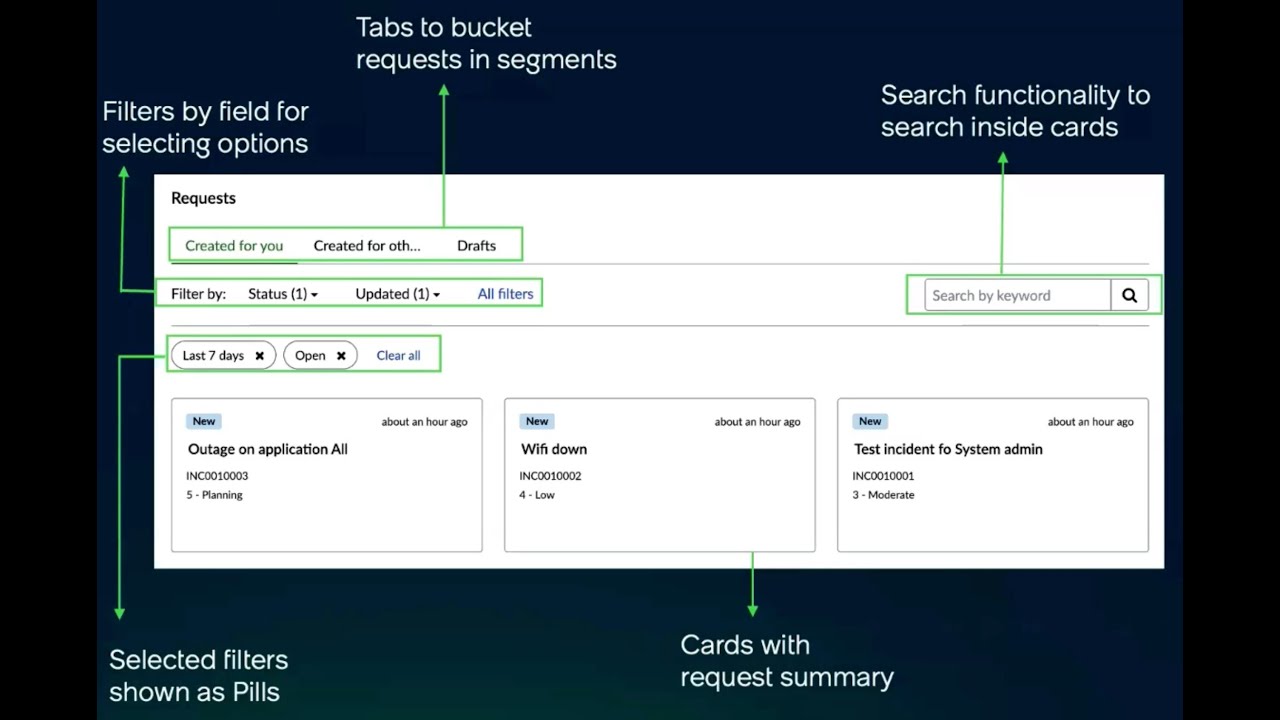Click the "New" badge on the Wifi down card
Image resolution: width=1280 pixels, height=720 pixels.
(x=537, y=421)
